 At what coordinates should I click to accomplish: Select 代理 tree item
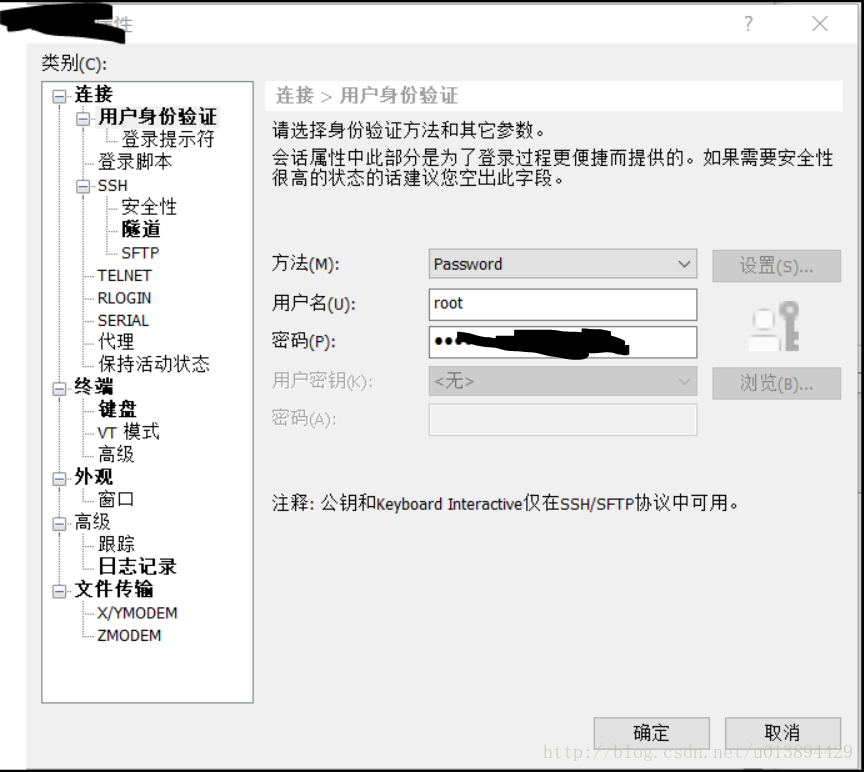[116, 342]
